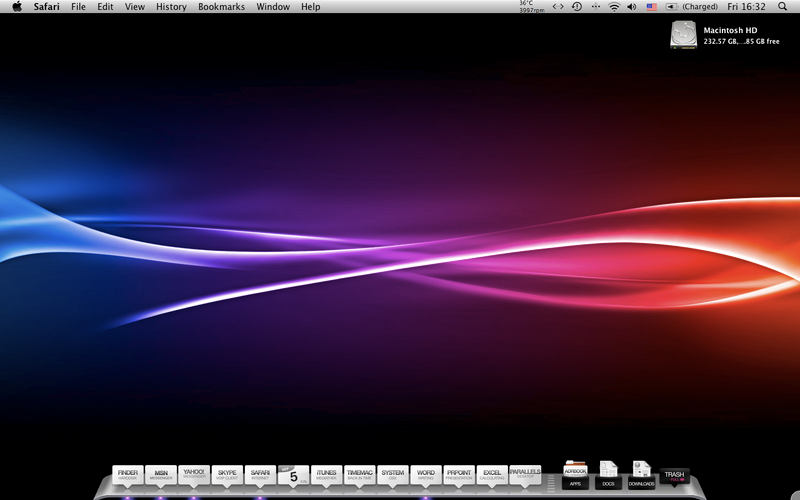The width and height of the screenshot is (800, 500).
Task: Click the Wi-Fi status icon
Action: 613,7
